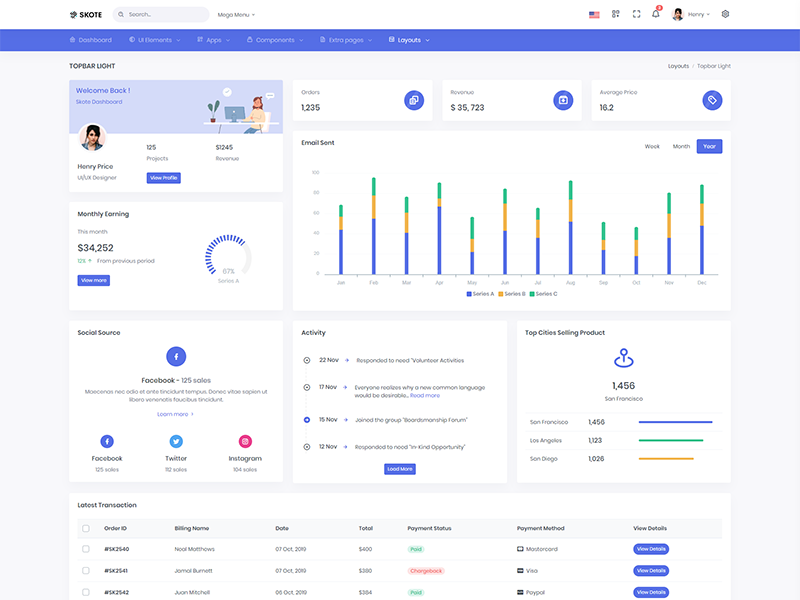800x600 pixels.
Task: Click the View Profile button
Action: point(163,178)
